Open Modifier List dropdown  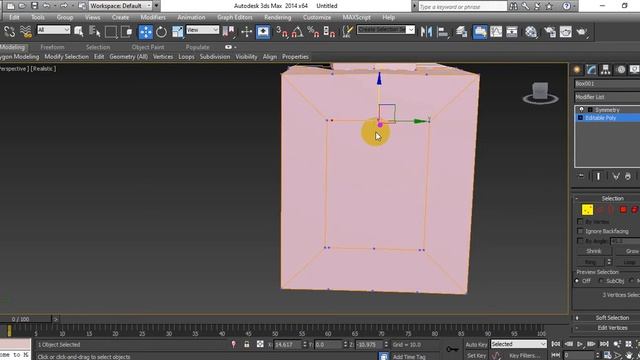coord(607,97)
